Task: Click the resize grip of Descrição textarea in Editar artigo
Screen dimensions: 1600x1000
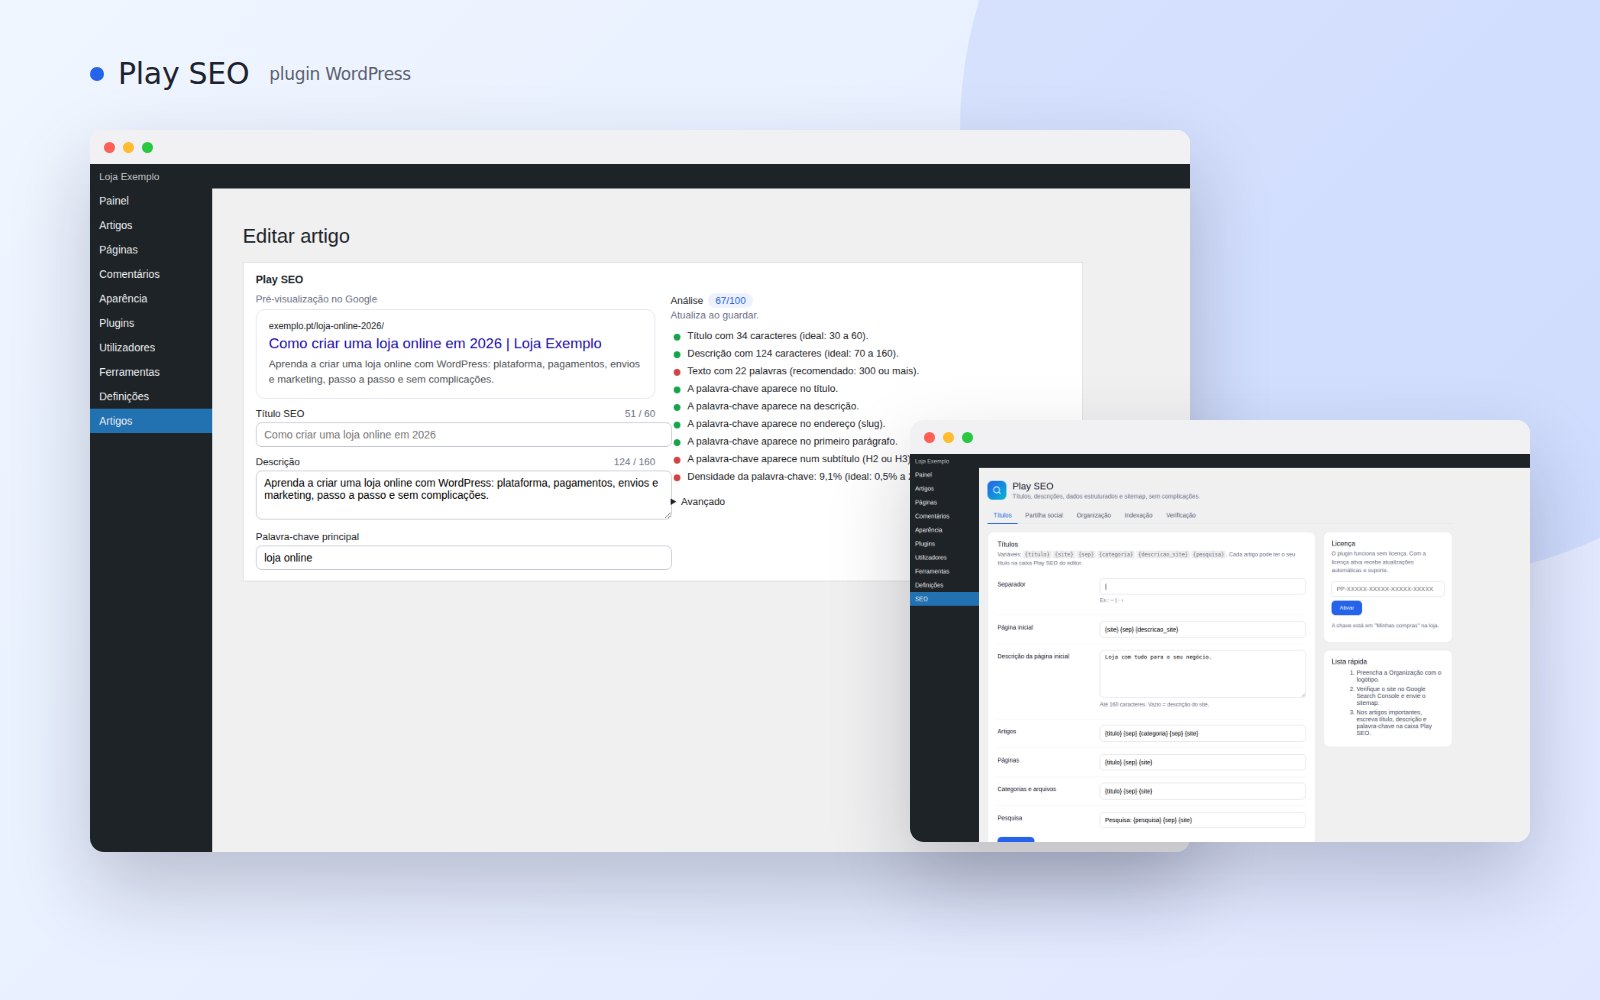Action: tap(667, 515)
